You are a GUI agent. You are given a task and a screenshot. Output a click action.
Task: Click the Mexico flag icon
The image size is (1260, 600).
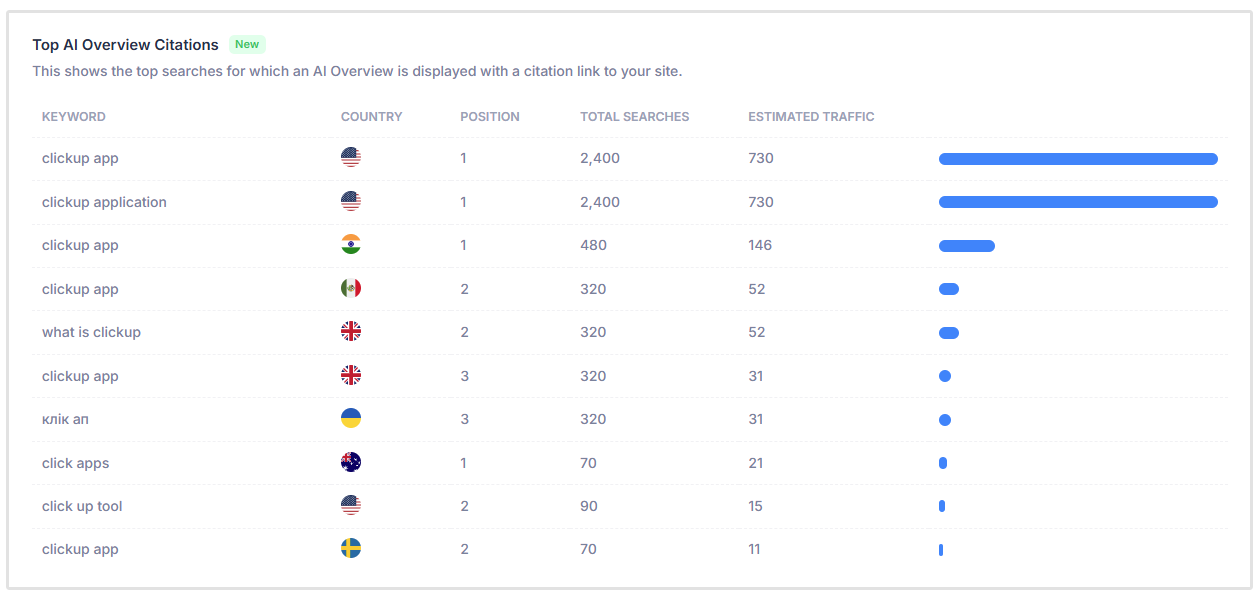tap(351, 288)
